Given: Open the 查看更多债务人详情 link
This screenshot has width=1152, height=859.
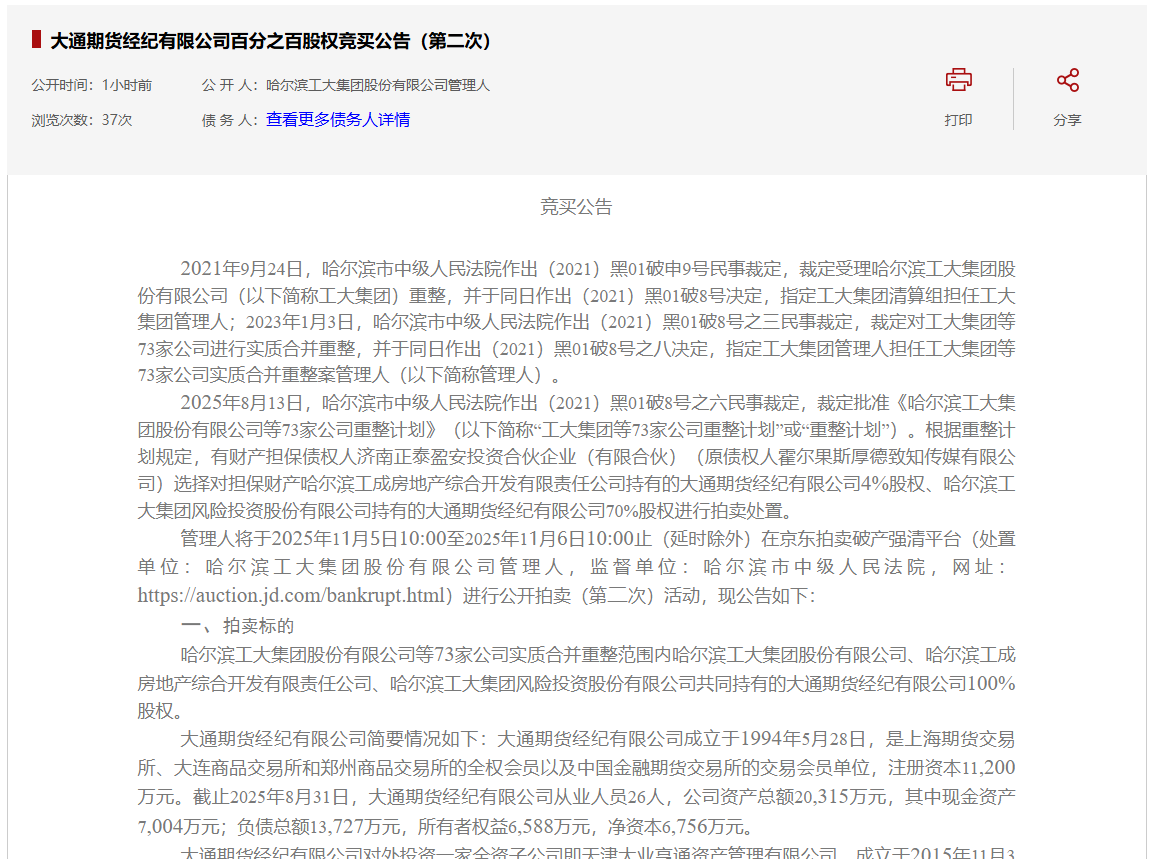Looking at the screenshot, I should [x=338, y=119].
